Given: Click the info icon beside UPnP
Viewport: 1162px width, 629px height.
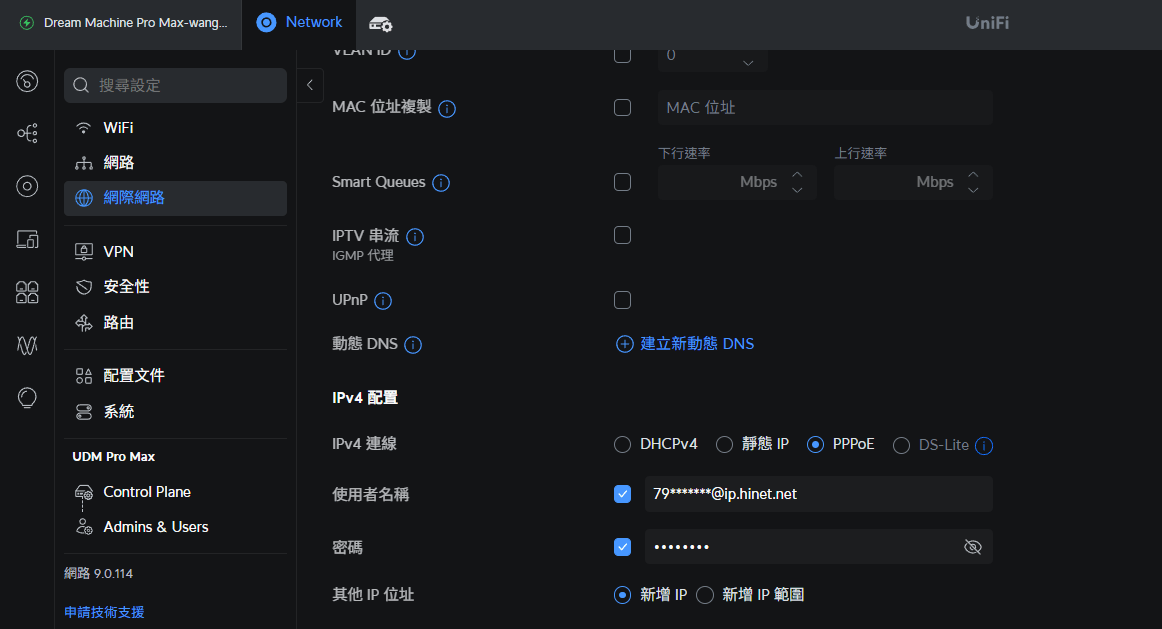Looking at the screenshot, I should click(383, 300).
